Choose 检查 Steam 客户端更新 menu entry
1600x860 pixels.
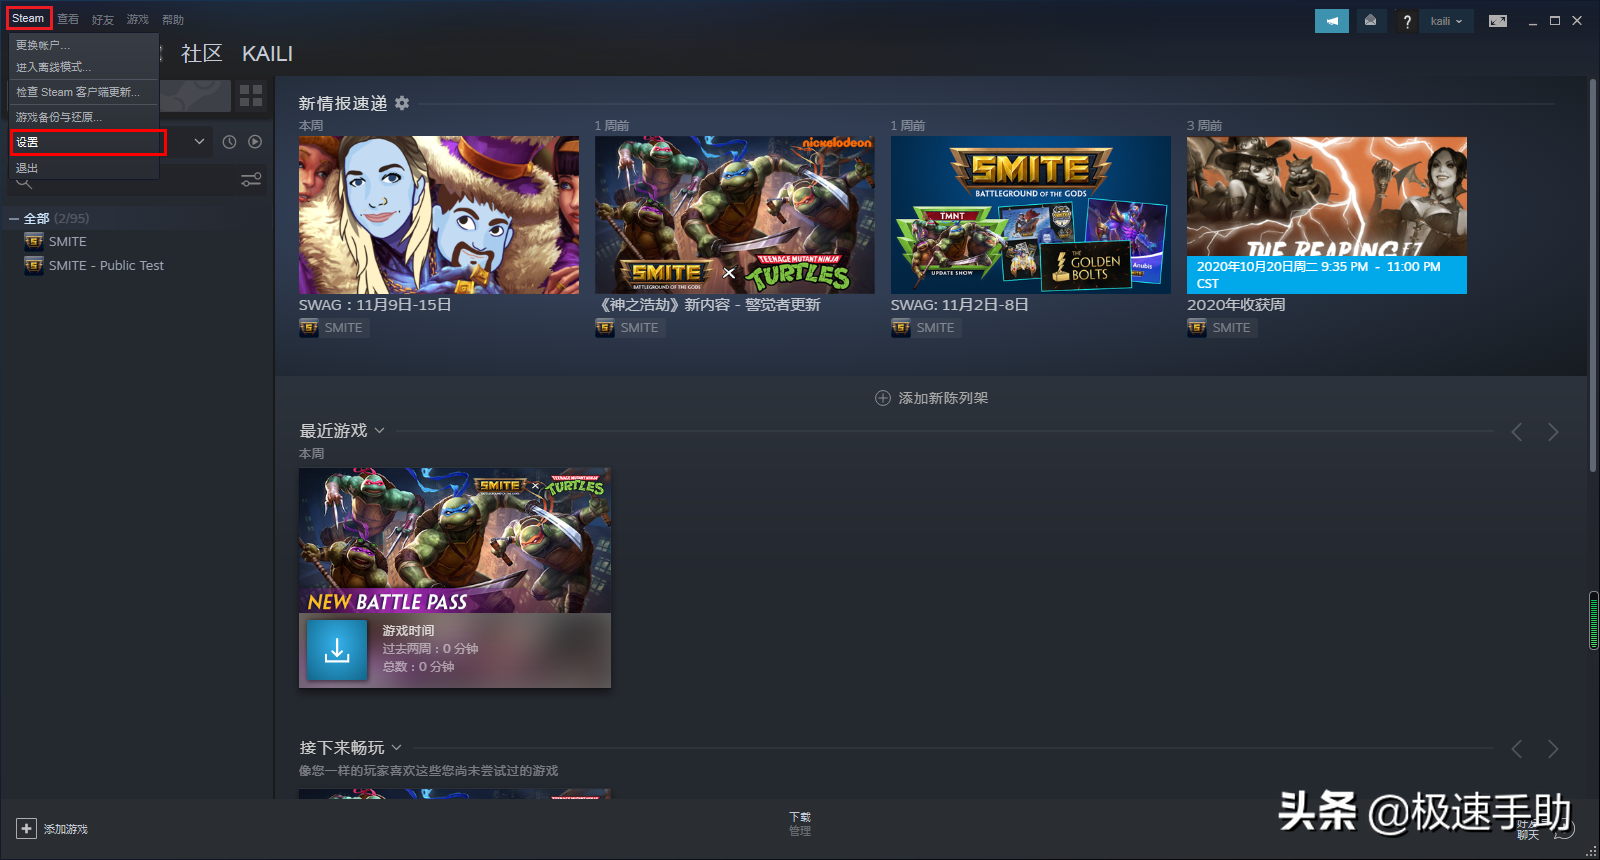pyautogui.click(x=84, y=92)
